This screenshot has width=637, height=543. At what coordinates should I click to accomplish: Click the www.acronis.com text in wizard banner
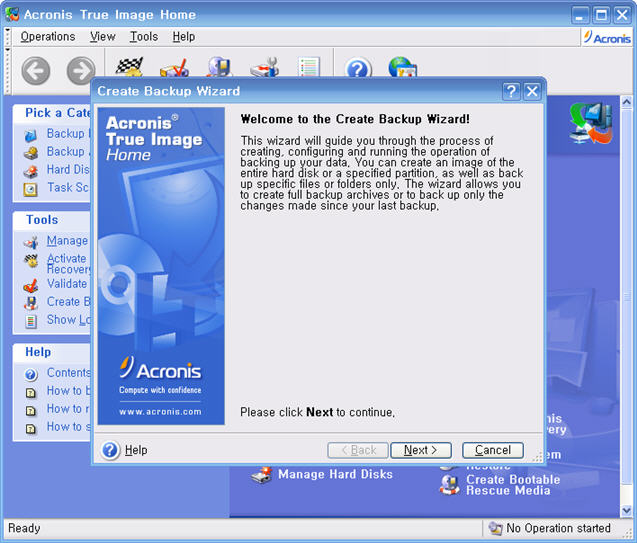pyautogui.click(x=160, y=412)
